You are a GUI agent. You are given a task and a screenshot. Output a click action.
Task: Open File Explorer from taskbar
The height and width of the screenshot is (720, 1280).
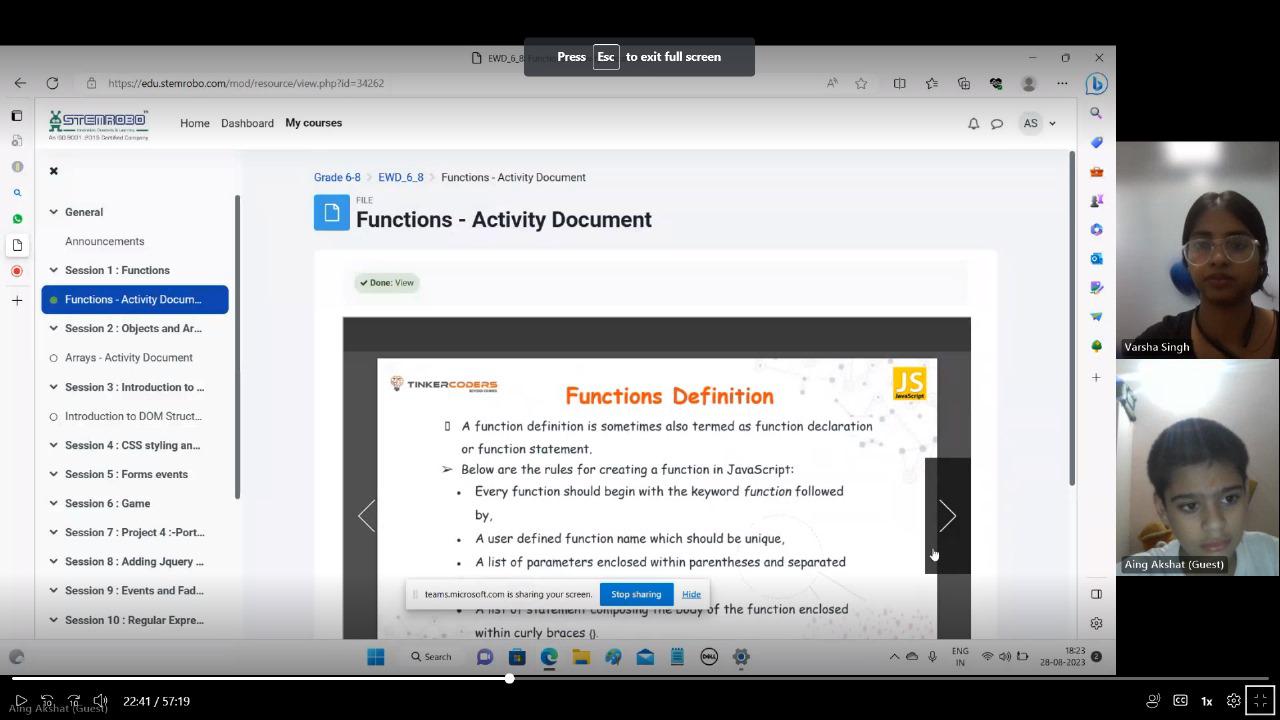(x=581, y=657)
